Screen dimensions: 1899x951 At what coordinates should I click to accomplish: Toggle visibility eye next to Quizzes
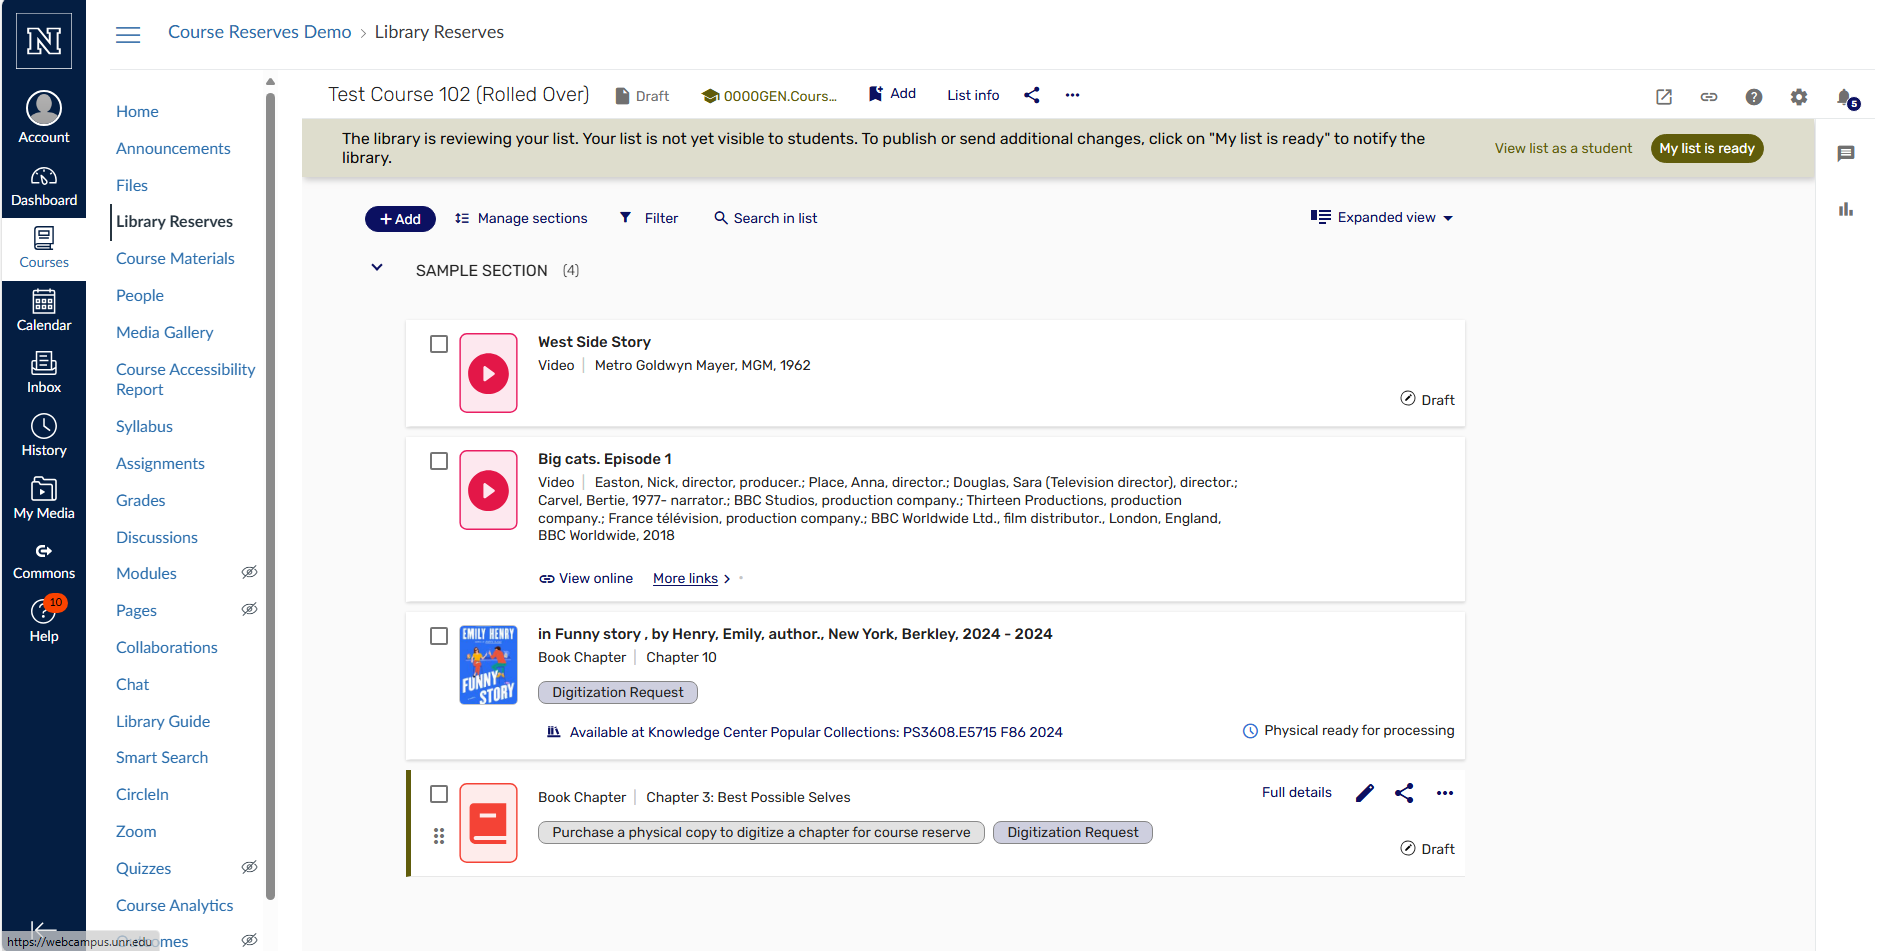[x=250, y=867]
